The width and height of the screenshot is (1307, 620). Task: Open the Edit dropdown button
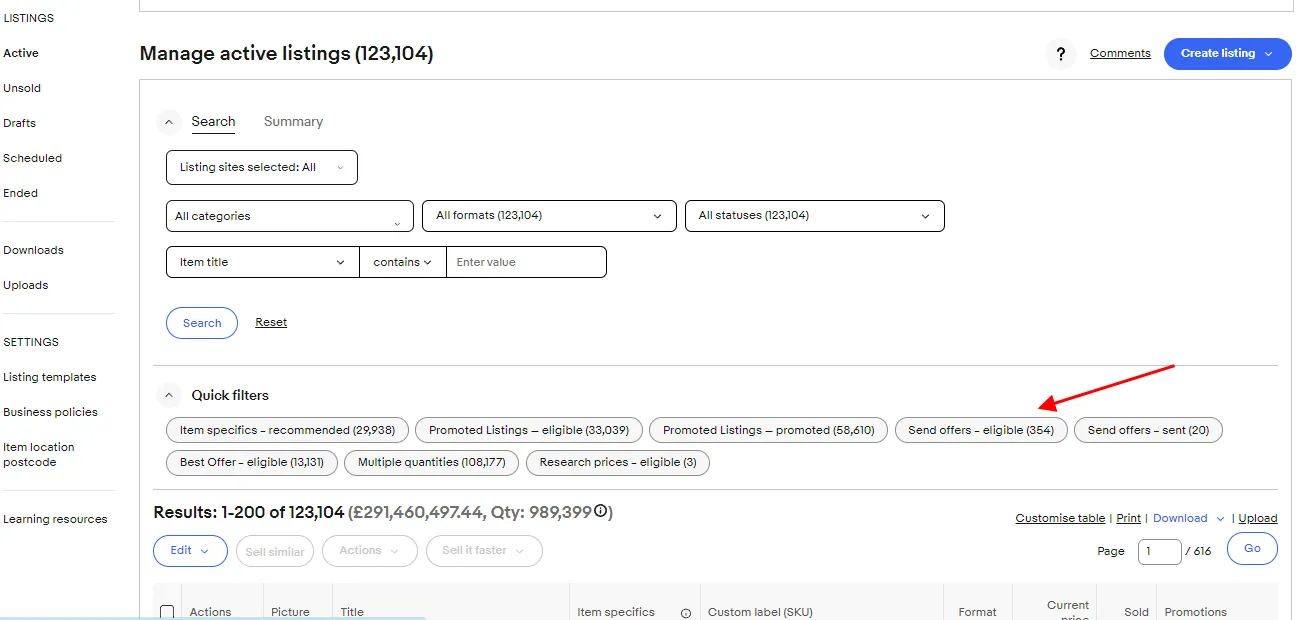[x=190, y=551]
